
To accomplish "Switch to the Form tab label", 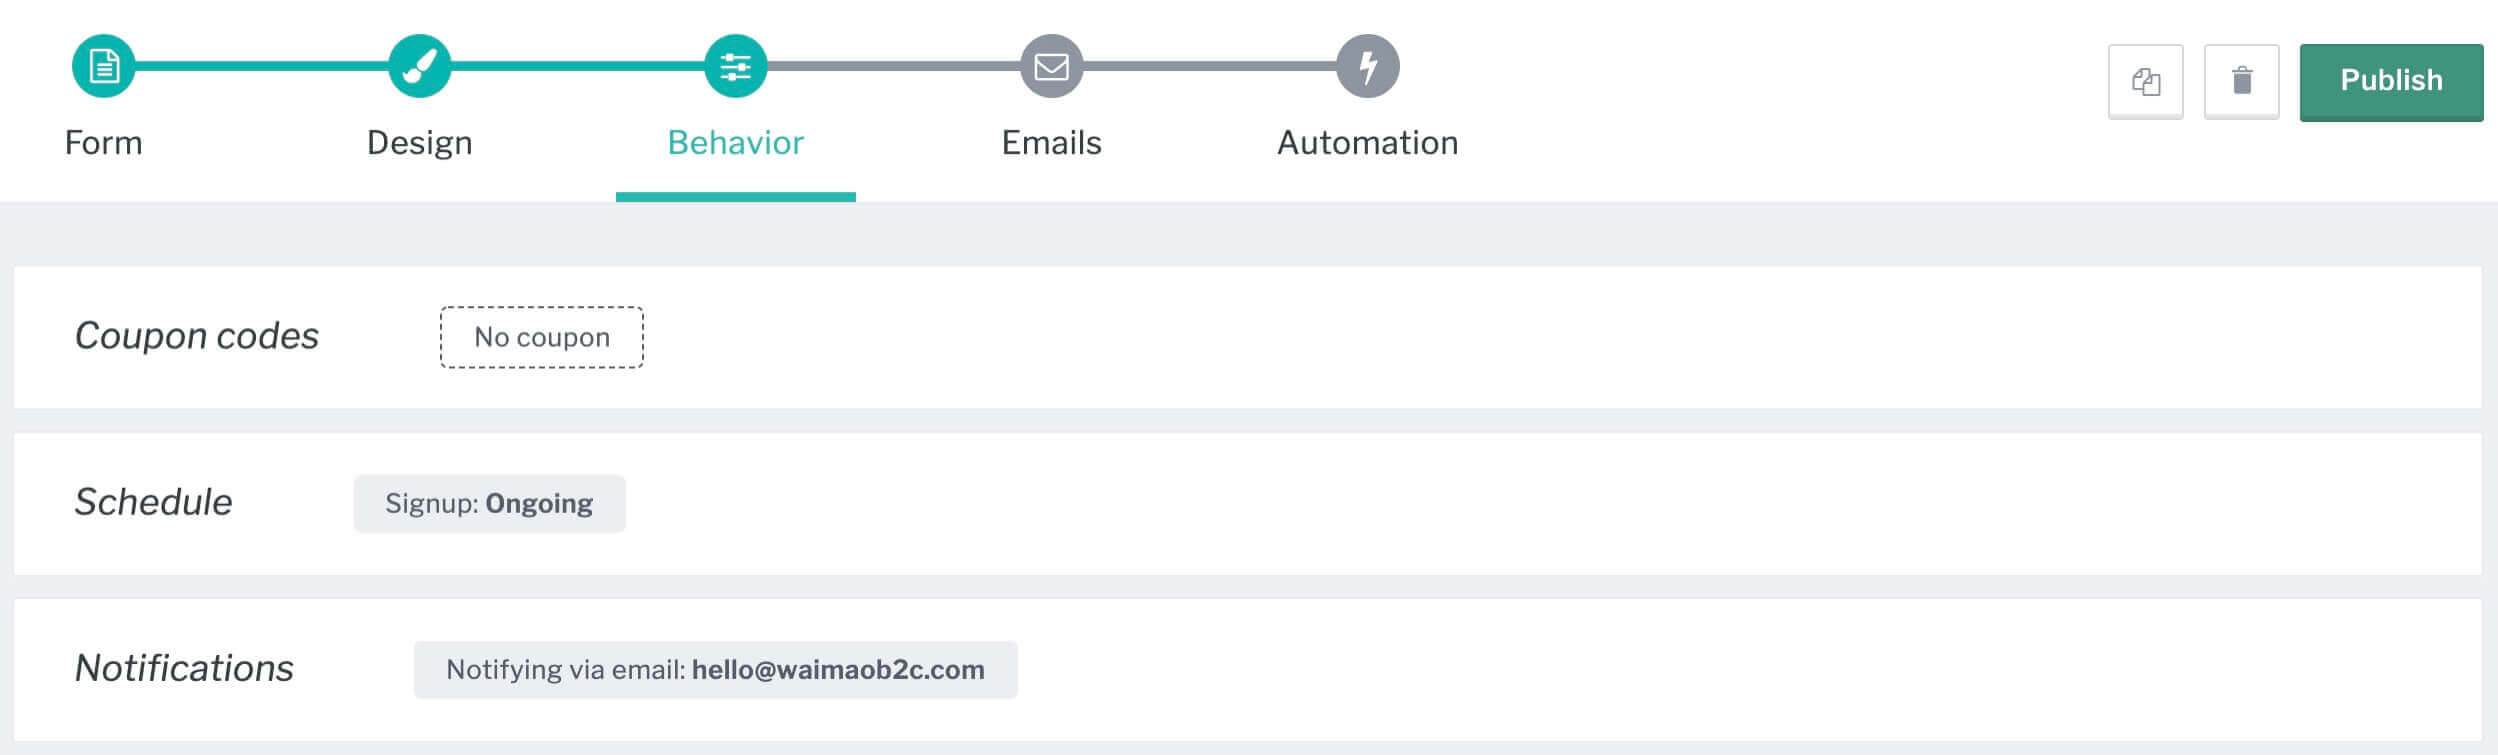I will click(x=103, y=143).
